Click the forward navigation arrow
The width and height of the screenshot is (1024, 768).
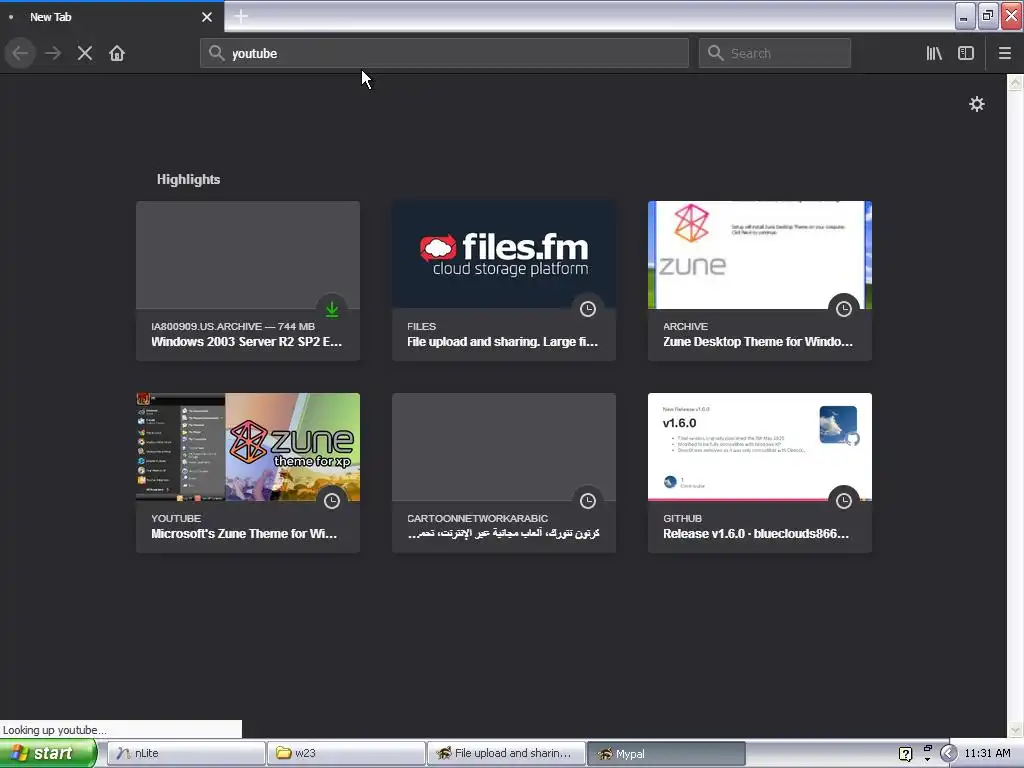53,54
